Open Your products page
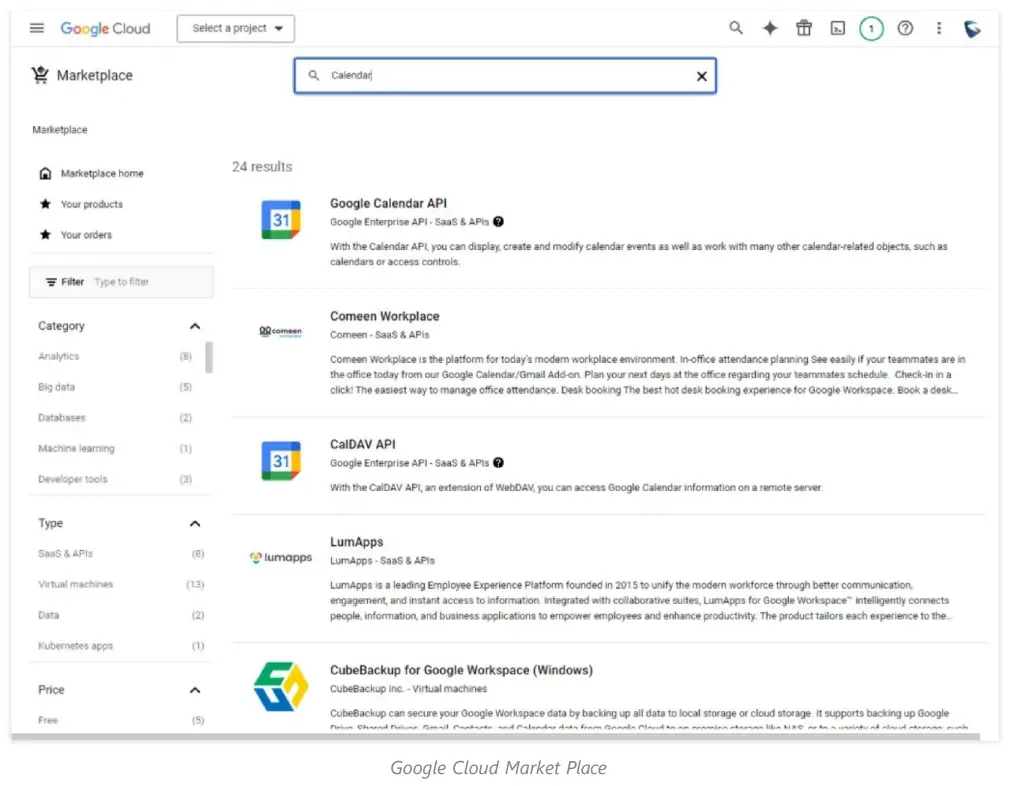 (x=92, y=204)
